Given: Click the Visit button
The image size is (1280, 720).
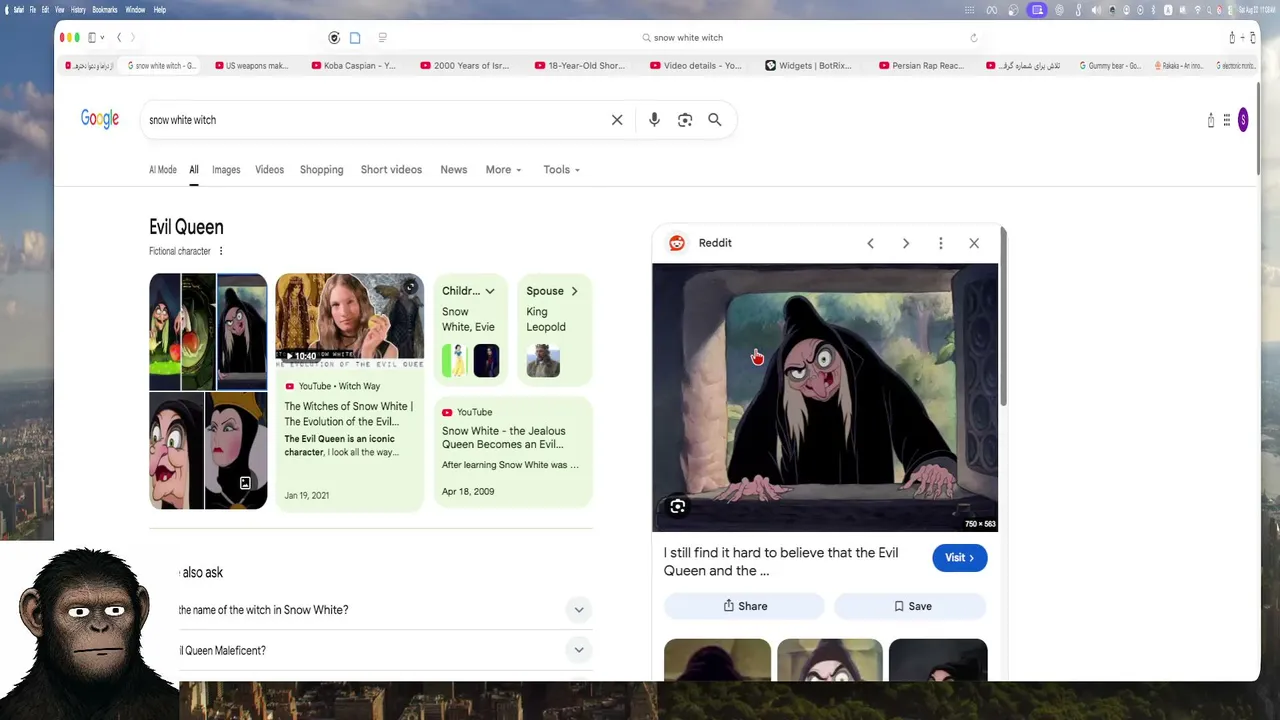Looking at the screenshot, I should point(960,558).
